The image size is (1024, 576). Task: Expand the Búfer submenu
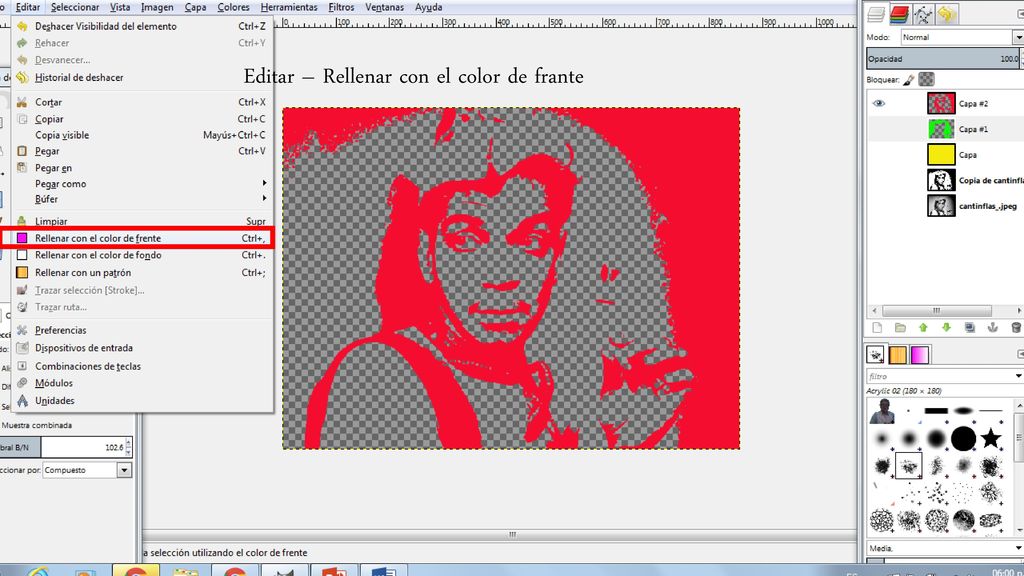point(142,199)
